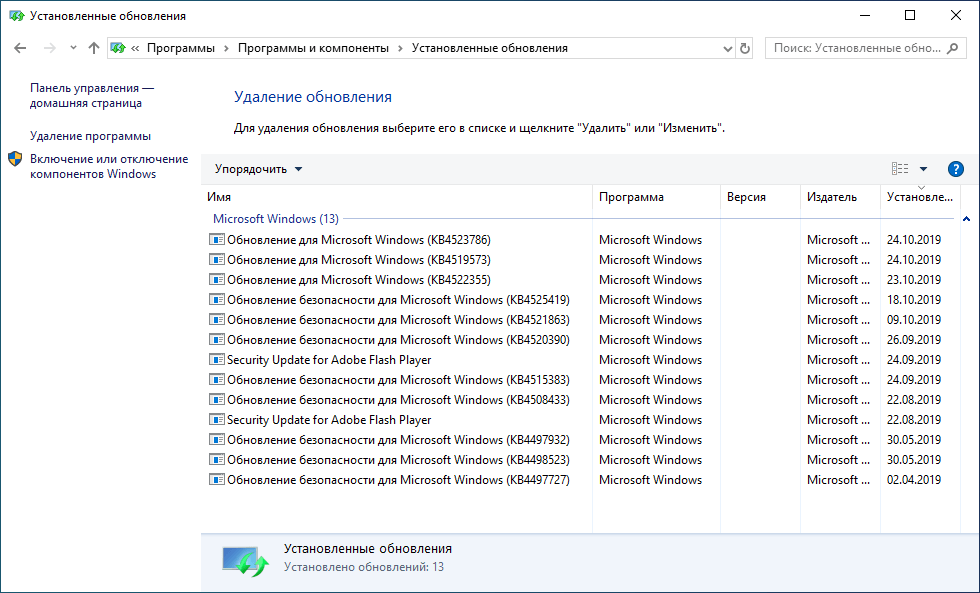Click the update icon beside KB4523786
The image size is (980, 593).
pyautogui.click(x=217, y=239)
